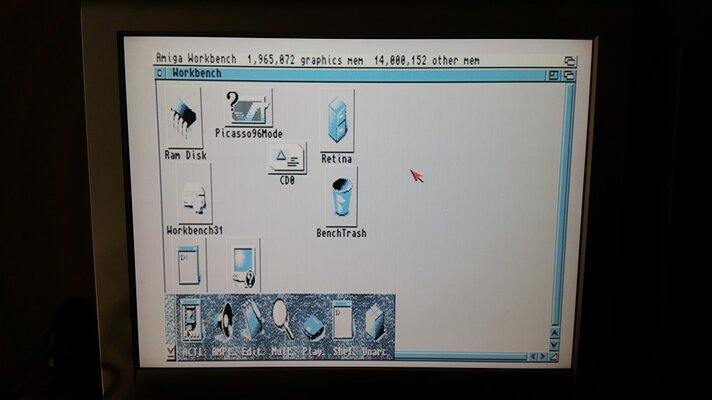Click the Unarc dock icon
The height and width of the screenshot is (400, 712).
374,321
